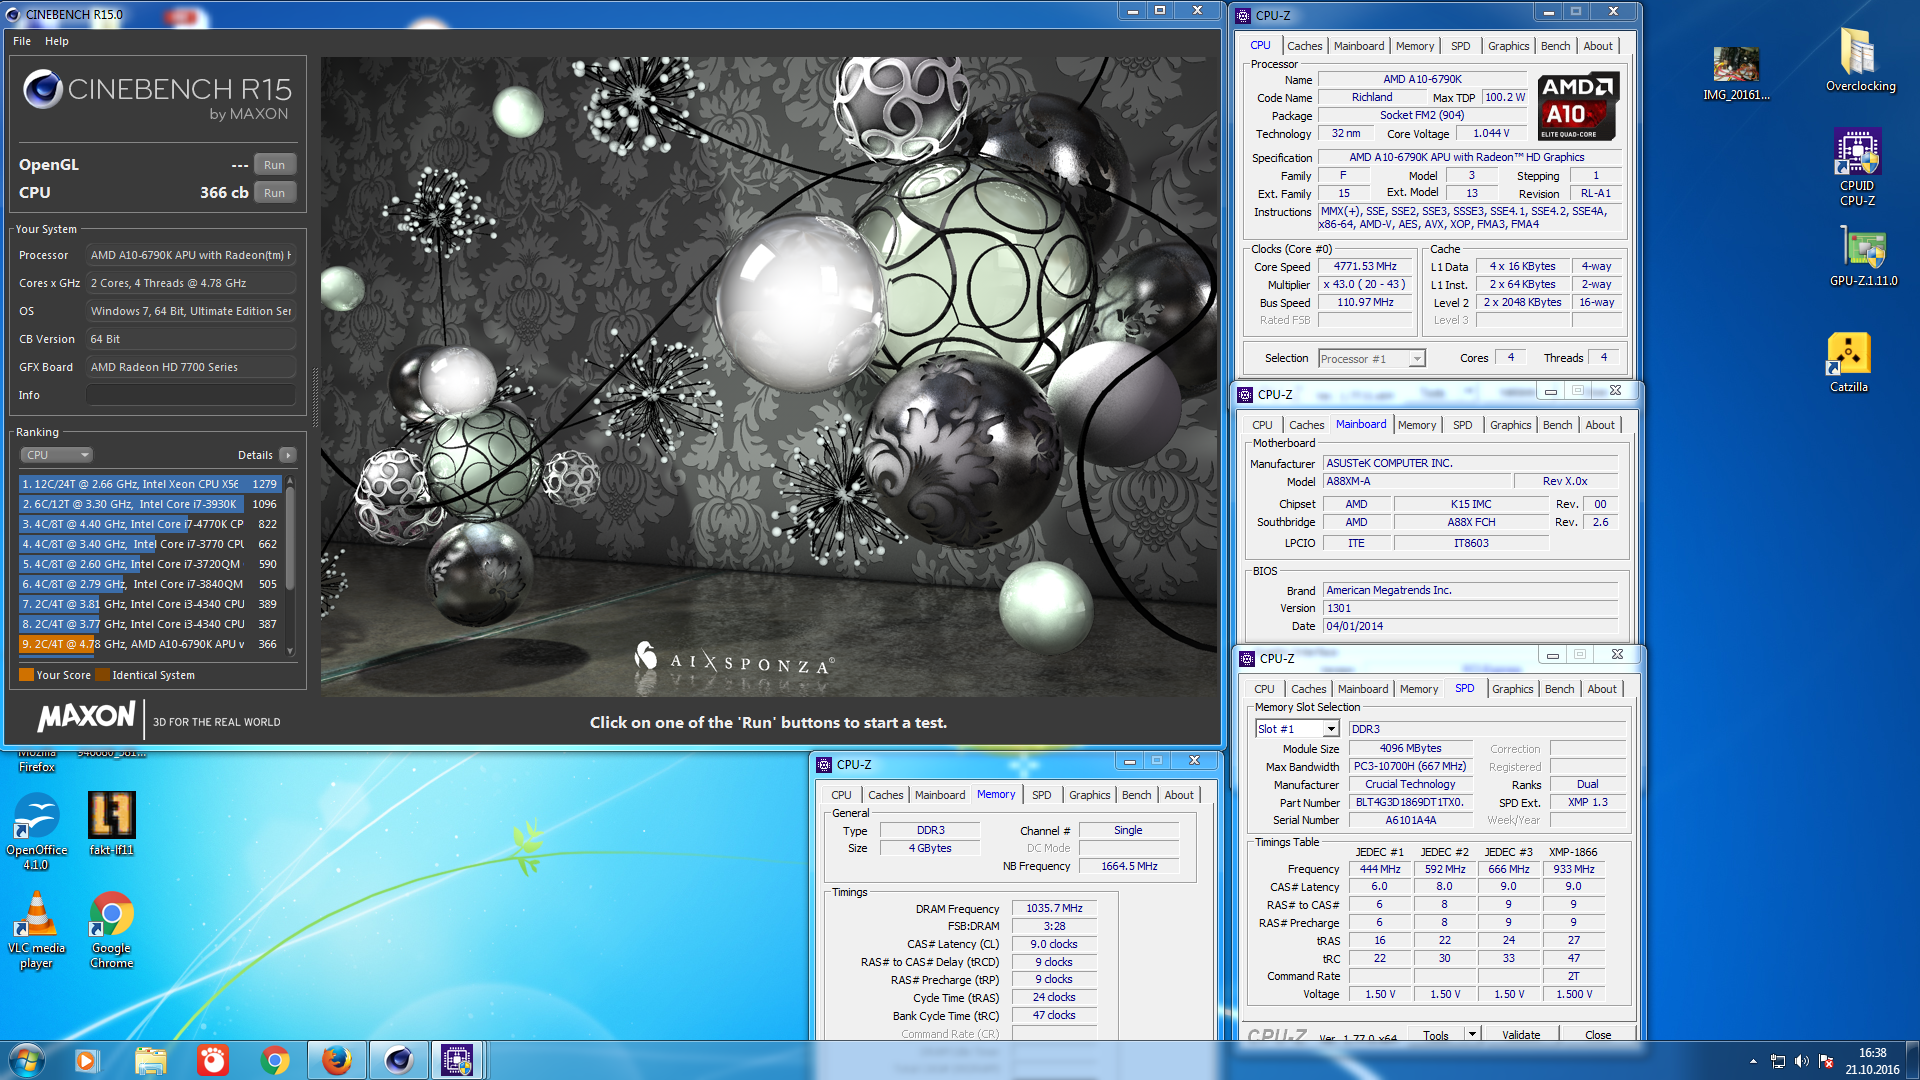Open the Cinebench File menu
The width and height of the screenshot is (1920, 1080).
coord(22,41)
